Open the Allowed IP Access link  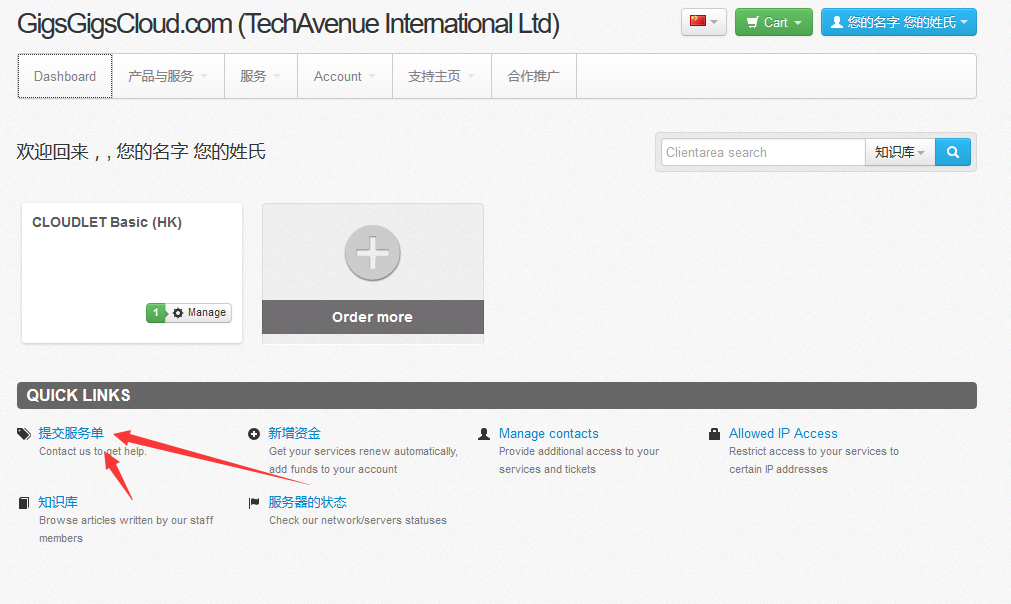pos(783,433)
